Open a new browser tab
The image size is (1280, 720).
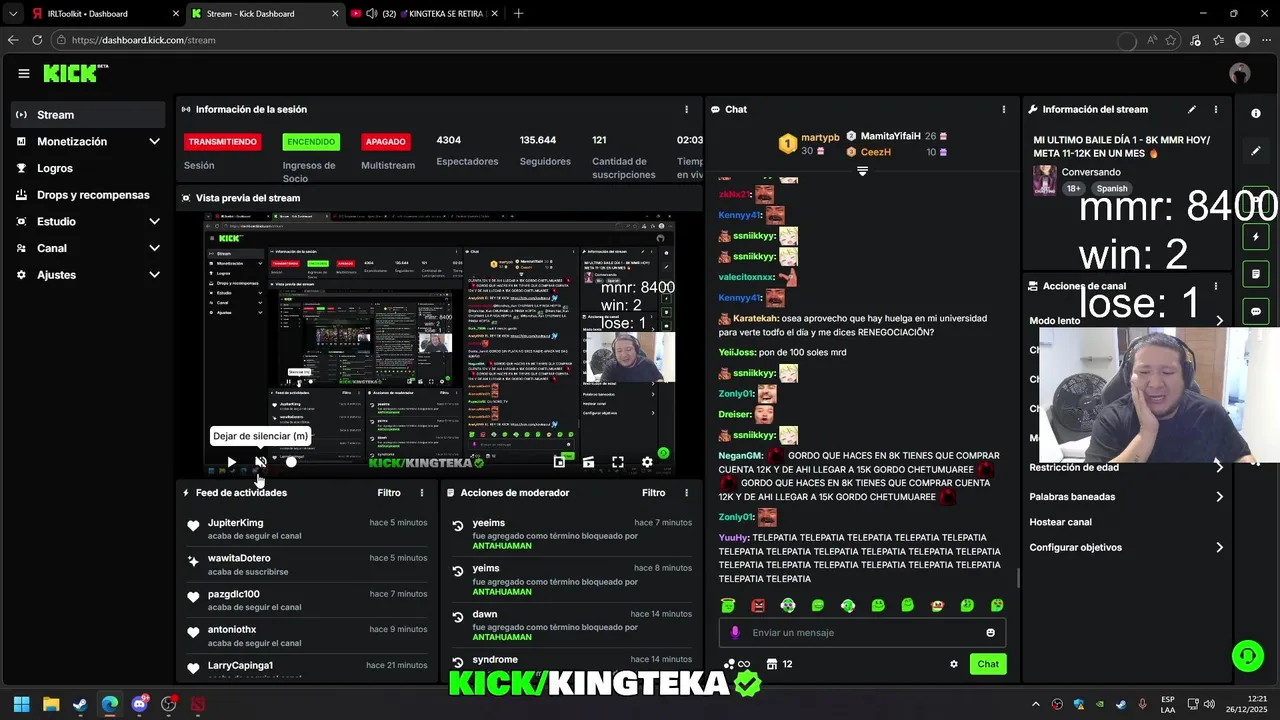[x=518, y=14]
